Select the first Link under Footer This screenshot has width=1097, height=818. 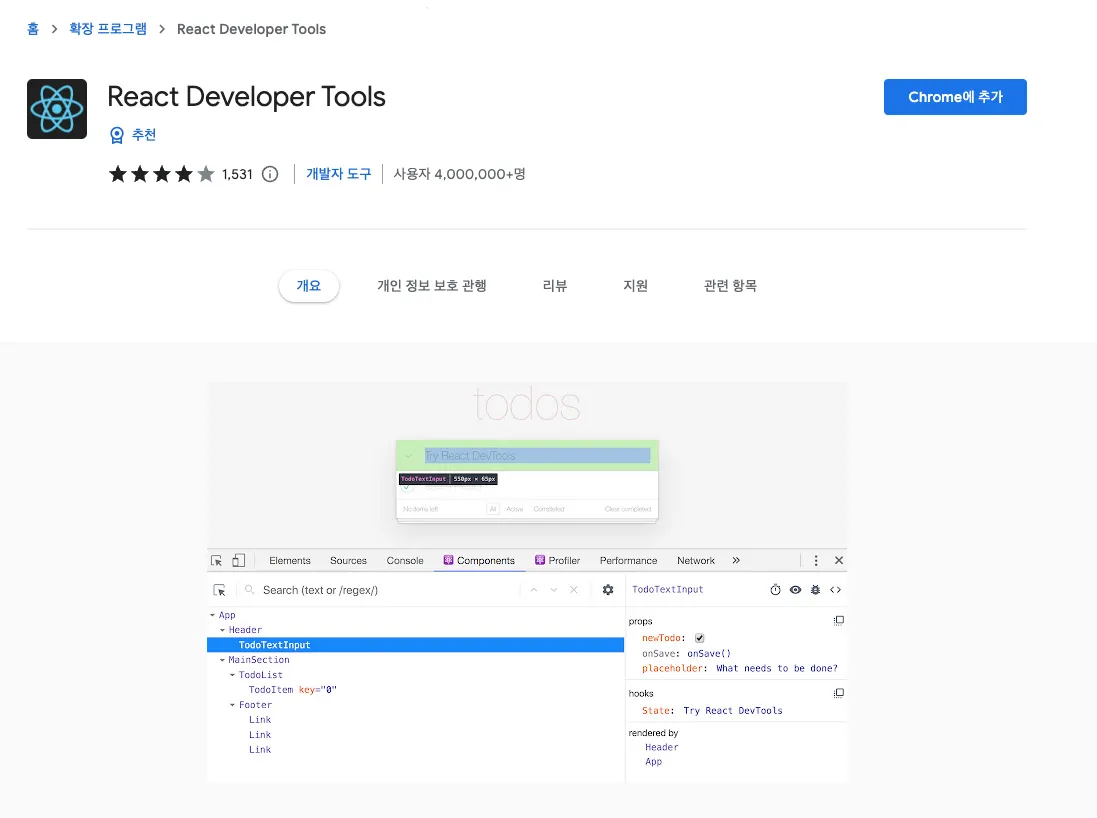(260, 720)
